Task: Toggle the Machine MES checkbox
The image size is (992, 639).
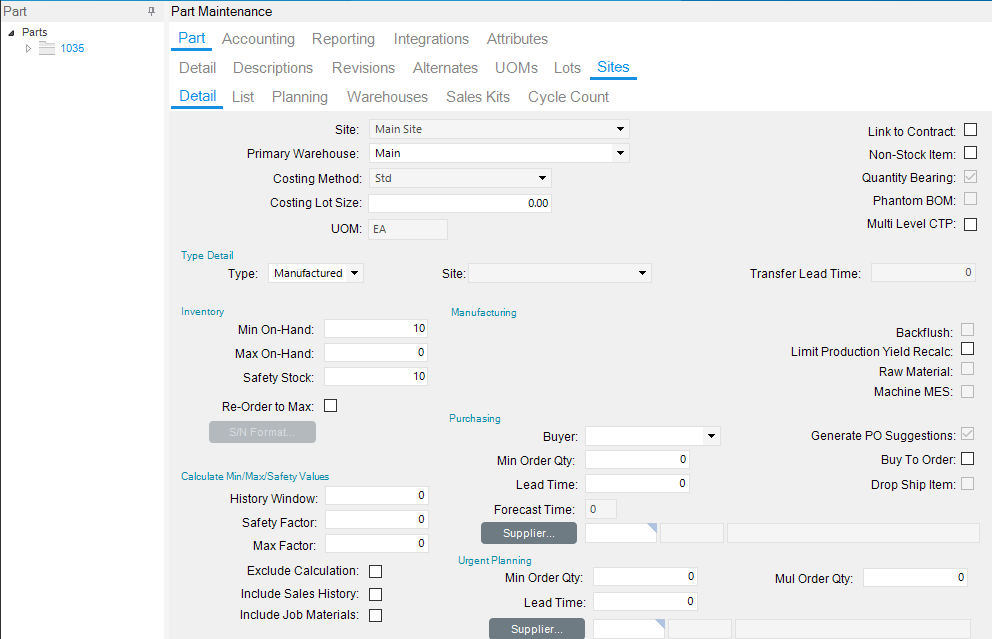Action: point(967,392)
